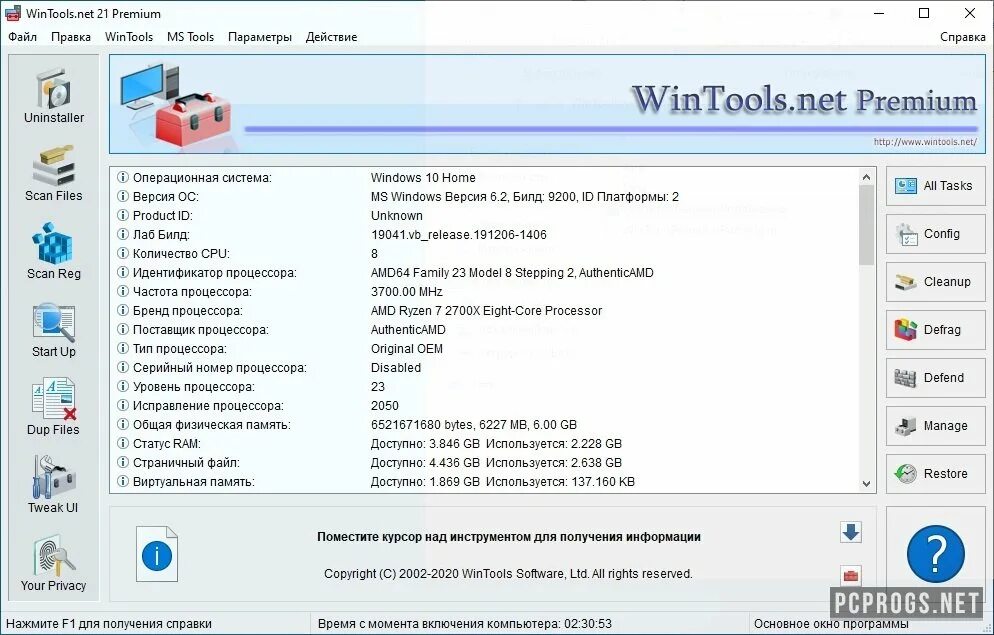This screenshot has width=994, height=635.
Task: Open the Defend section
Action: click(x=935, y=378)
